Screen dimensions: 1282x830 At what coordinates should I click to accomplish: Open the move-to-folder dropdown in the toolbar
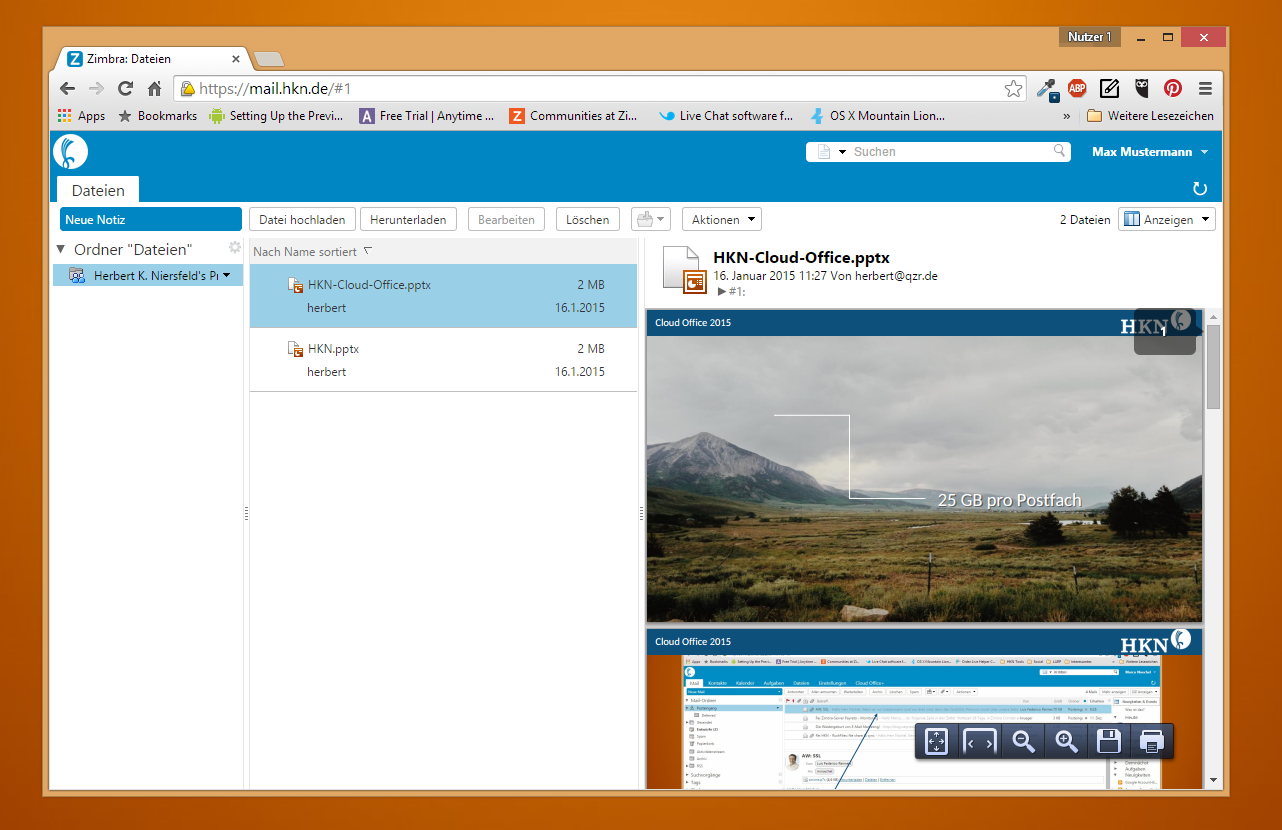pyautogui.click(x=651, y=219)
